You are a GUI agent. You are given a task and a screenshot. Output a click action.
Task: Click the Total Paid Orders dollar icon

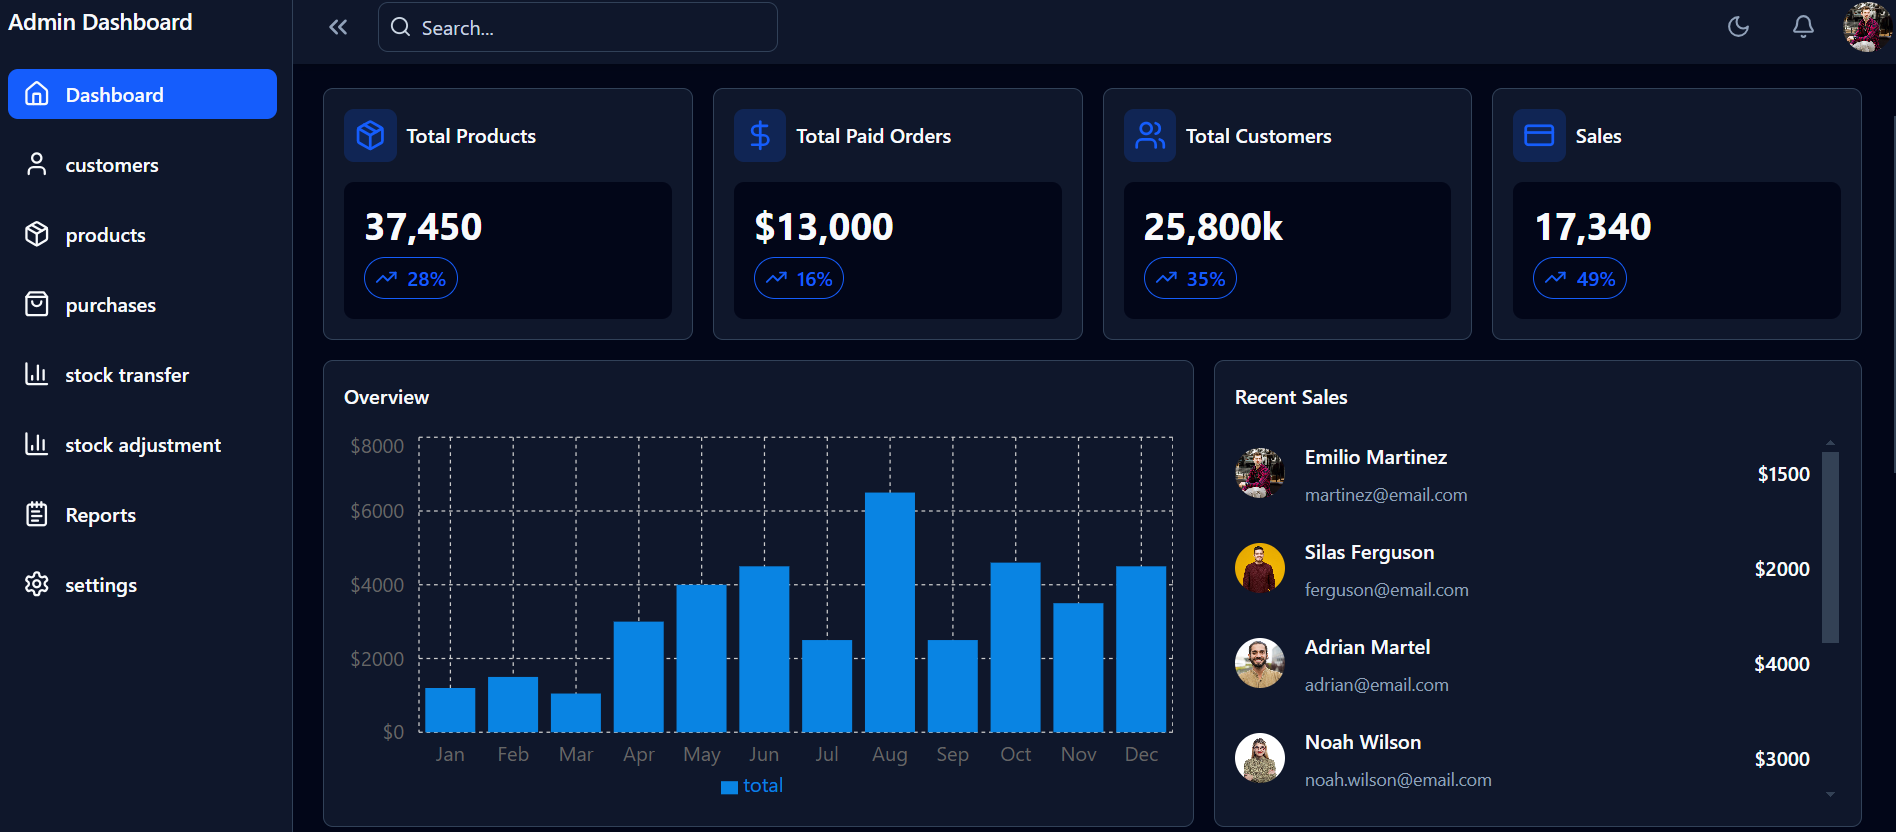coord(760,135)
